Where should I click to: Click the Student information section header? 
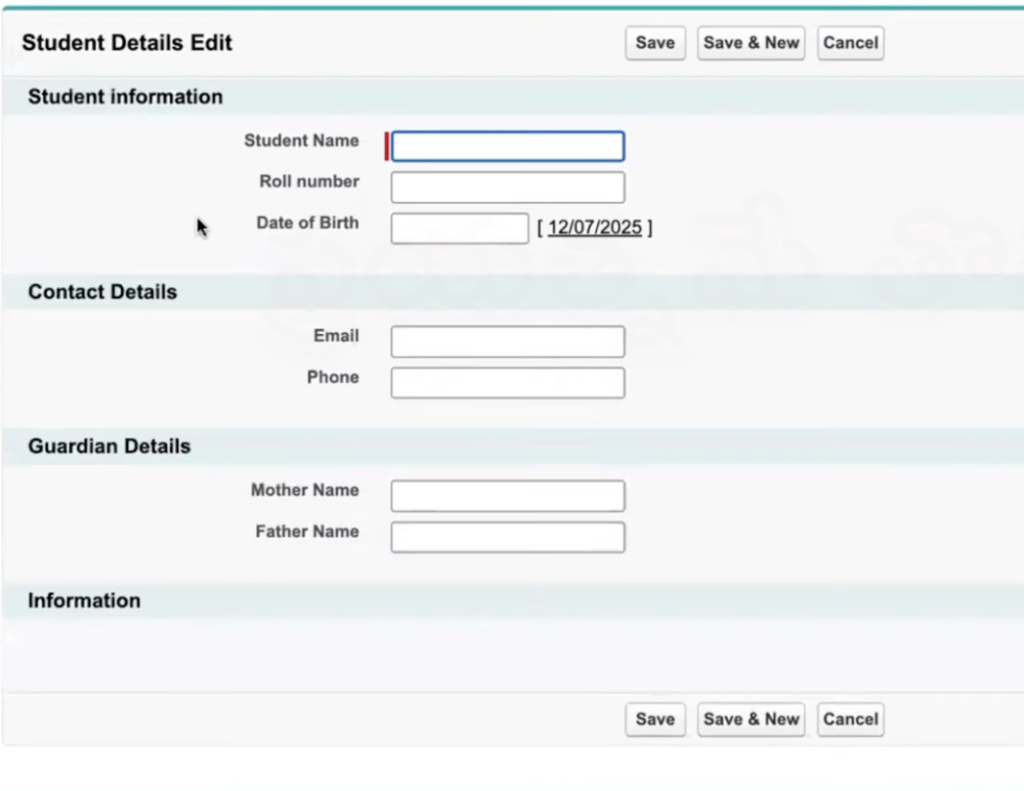pos(124,97)
